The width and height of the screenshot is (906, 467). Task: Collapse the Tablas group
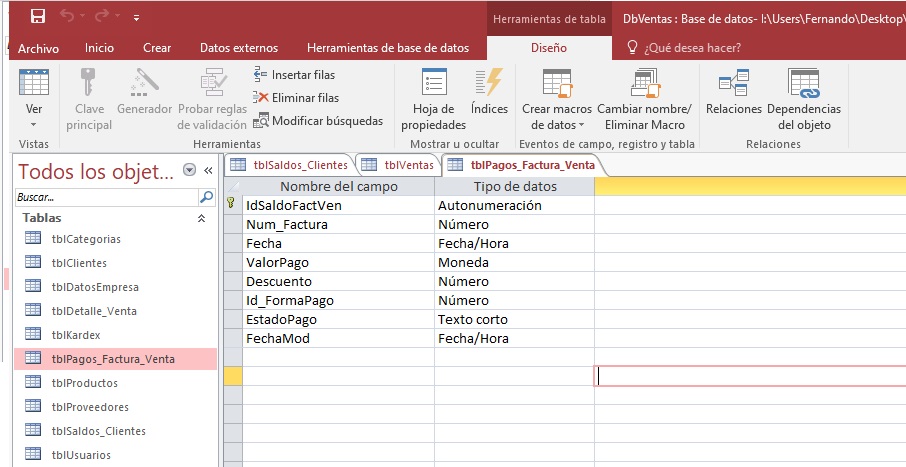[x=201, y=217]
